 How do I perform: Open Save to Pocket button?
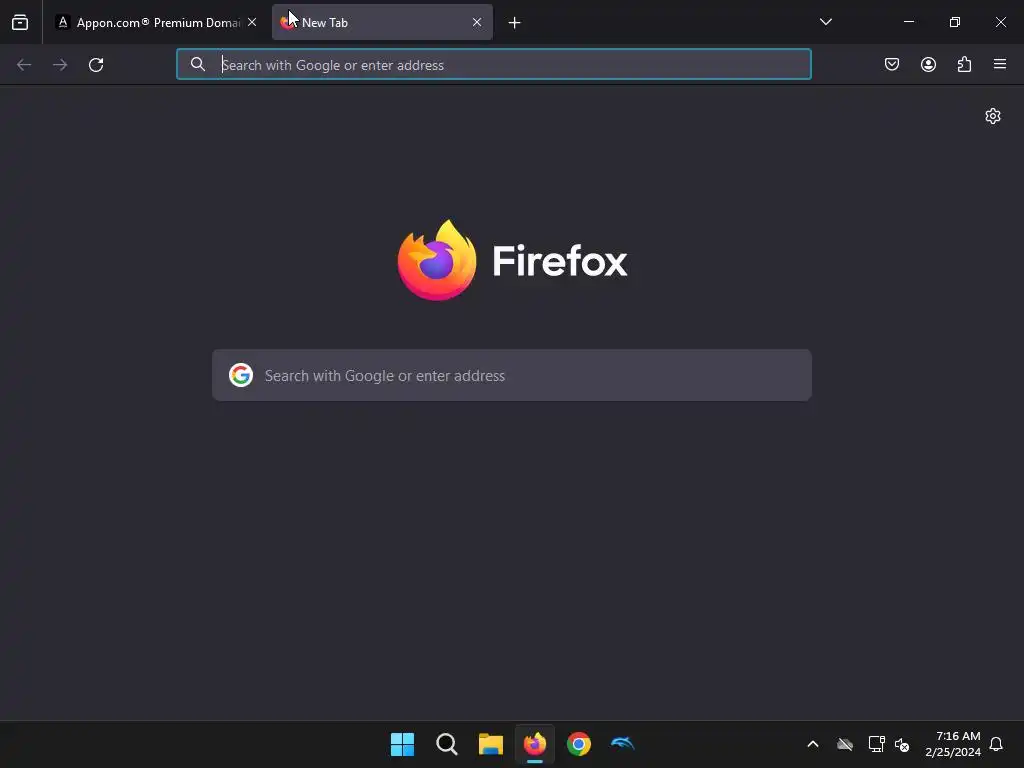pos(892,64)
